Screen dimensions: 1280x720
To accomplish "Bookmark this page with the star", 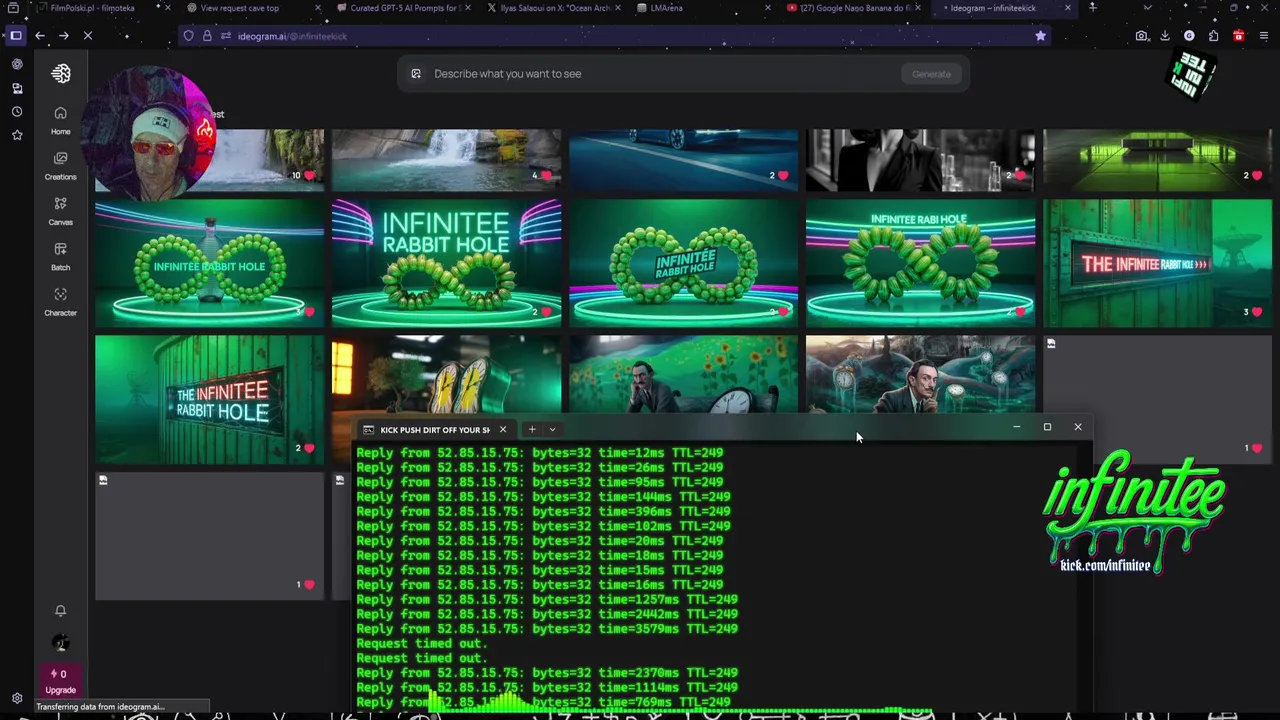I will tap(1040, 36).
